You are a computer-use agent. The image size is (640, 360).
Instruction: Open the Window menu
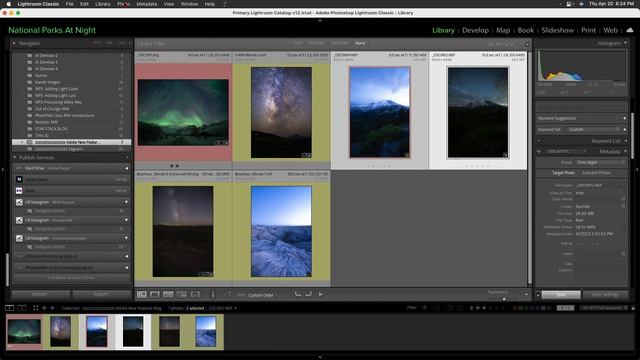point(189,4)
